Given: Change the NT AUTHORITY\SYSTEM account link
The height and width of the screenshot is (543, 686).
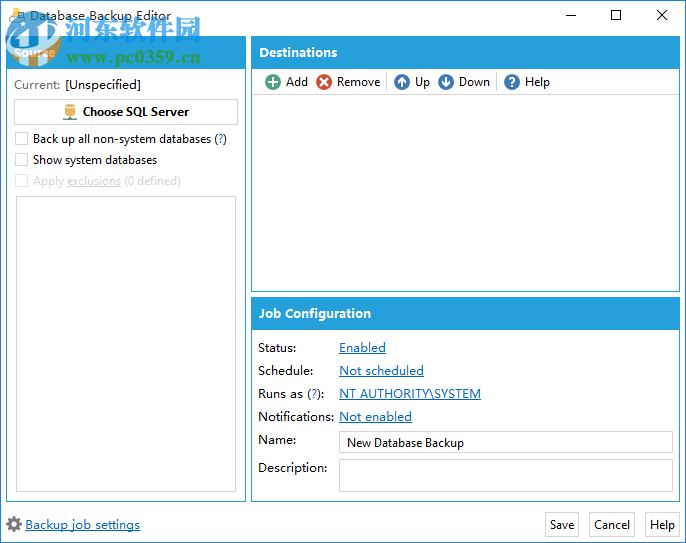Looking at the screenshot, I should point(410,394).
